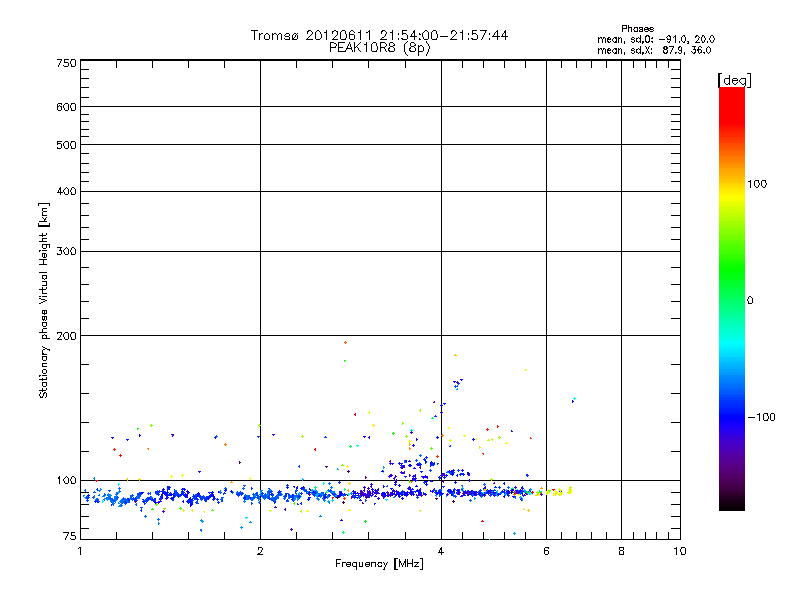Click the '[deg]' colorbar unit label

point(734,80)
